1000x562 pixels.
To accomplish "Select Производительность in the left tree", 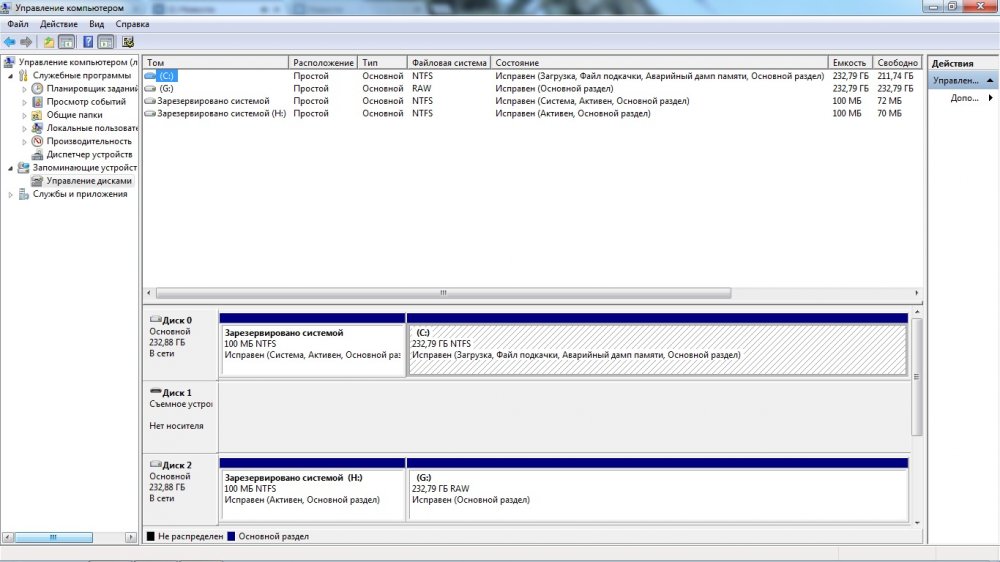I will (x=88, y=141).
